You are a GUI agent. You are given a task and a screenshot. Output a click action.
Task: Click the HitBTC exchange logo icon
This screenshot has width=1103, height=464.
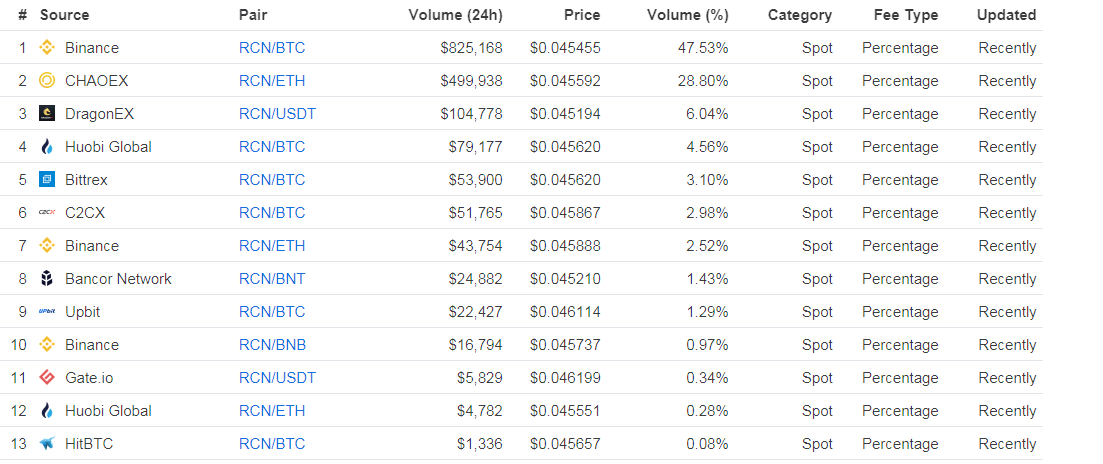coord(46,444)
